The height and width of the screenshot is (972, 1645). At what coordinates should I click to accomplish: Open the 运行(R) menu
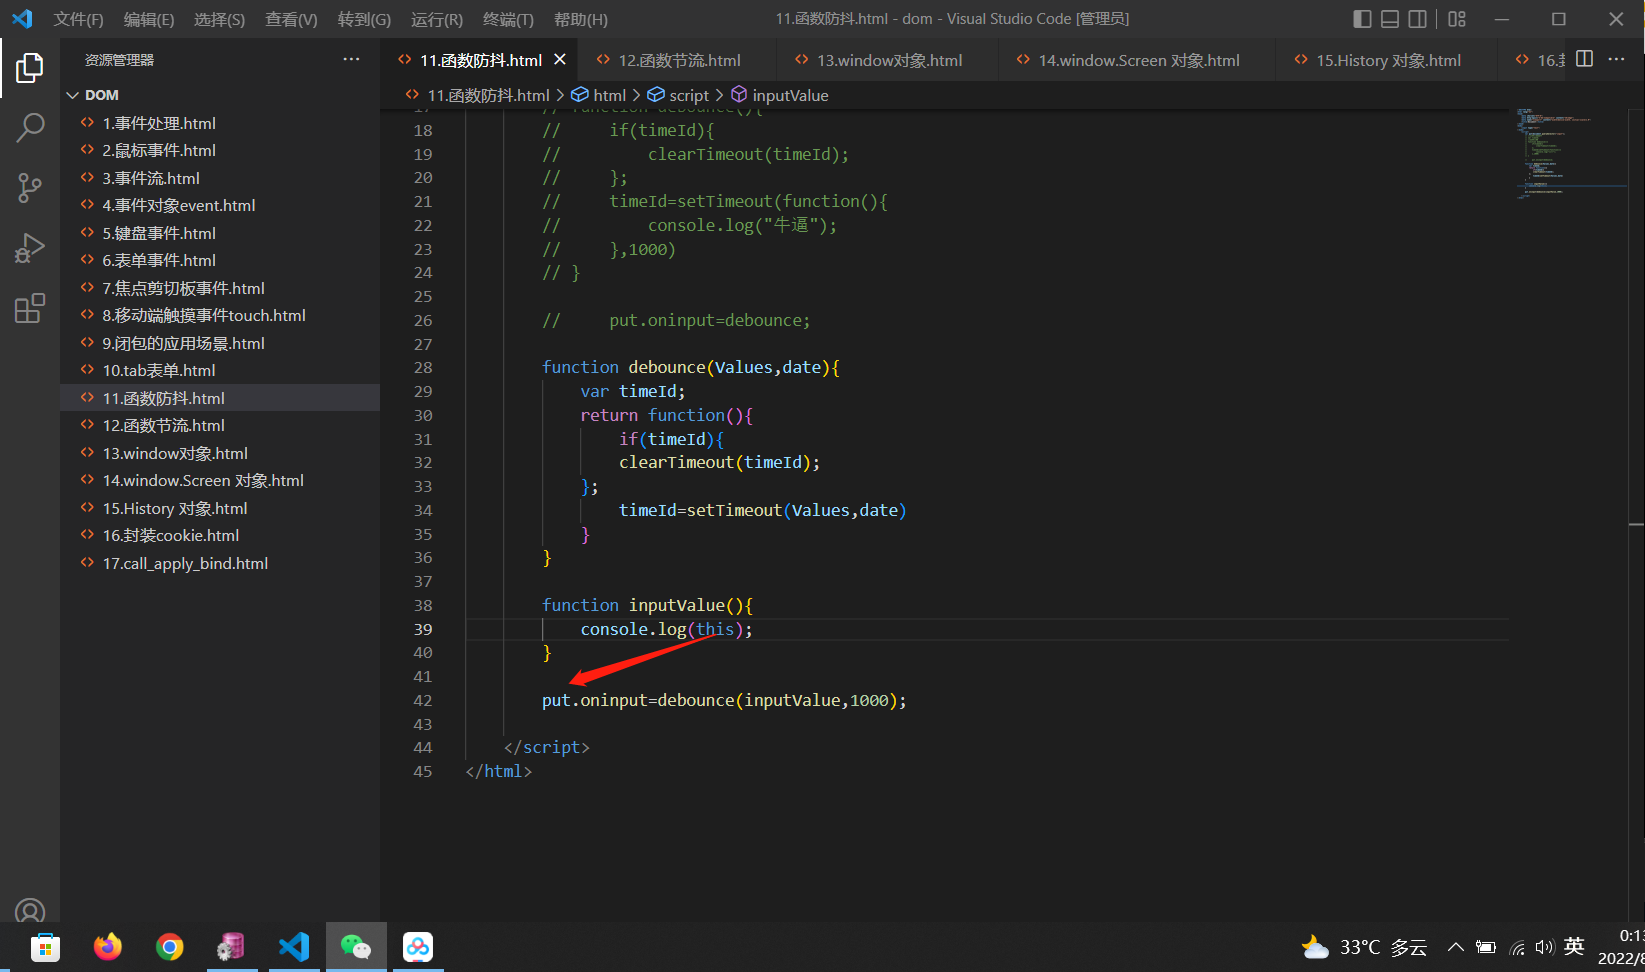click(x=437, y=20)
